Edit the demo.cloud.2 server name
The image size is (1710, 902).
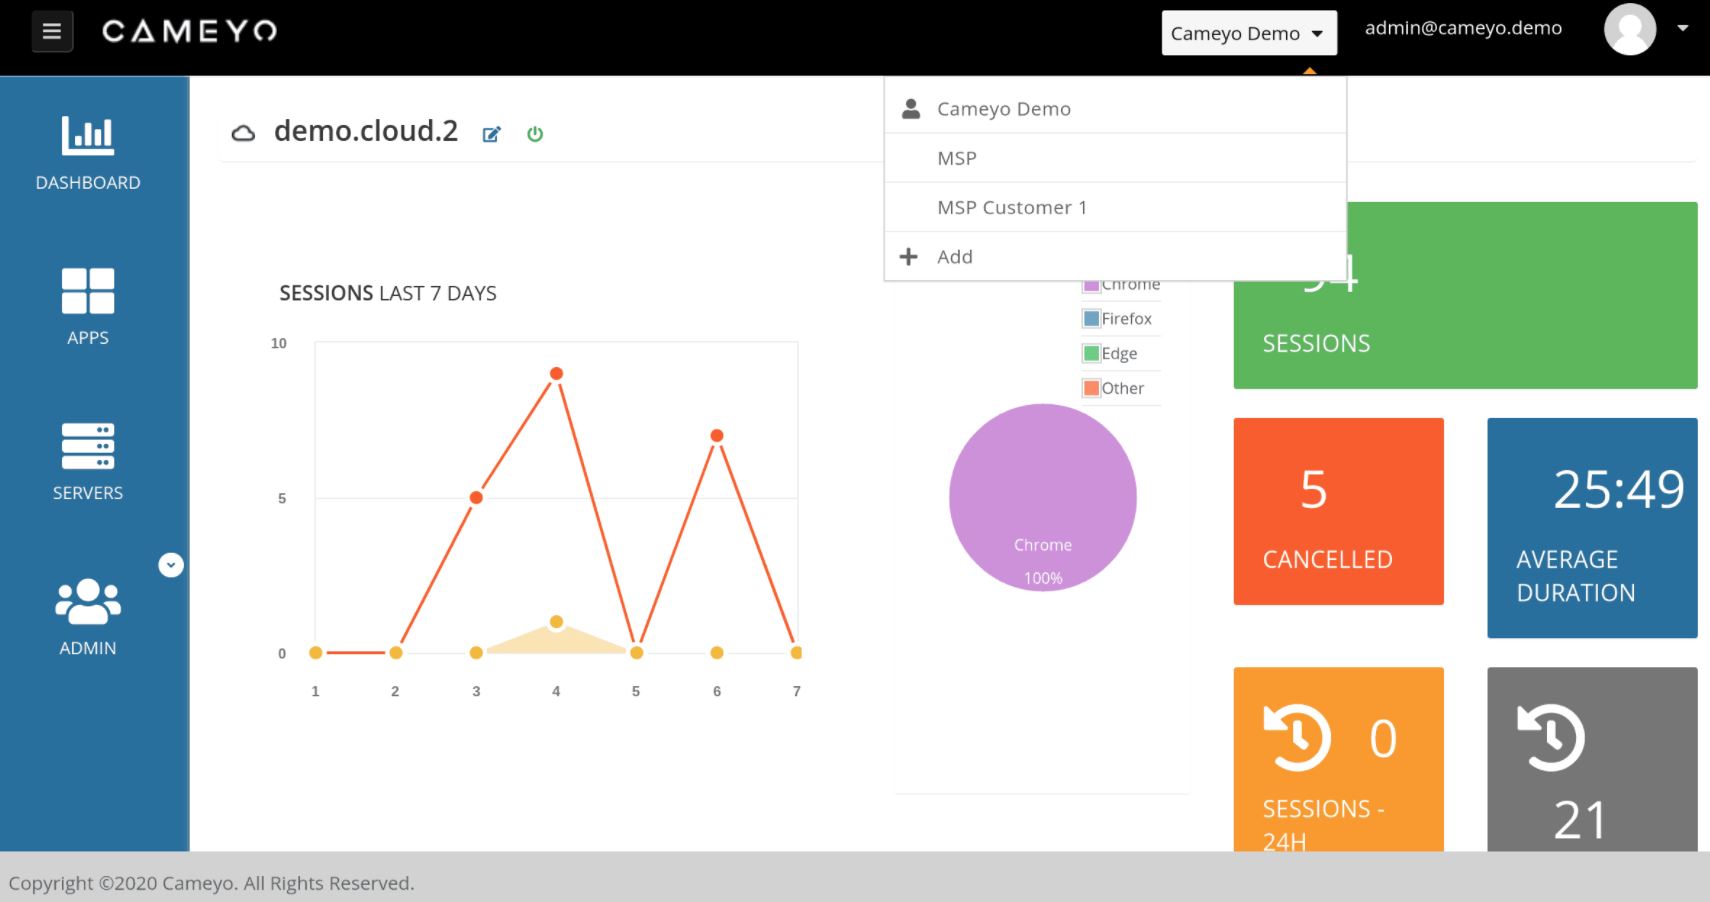click(491, 134)
